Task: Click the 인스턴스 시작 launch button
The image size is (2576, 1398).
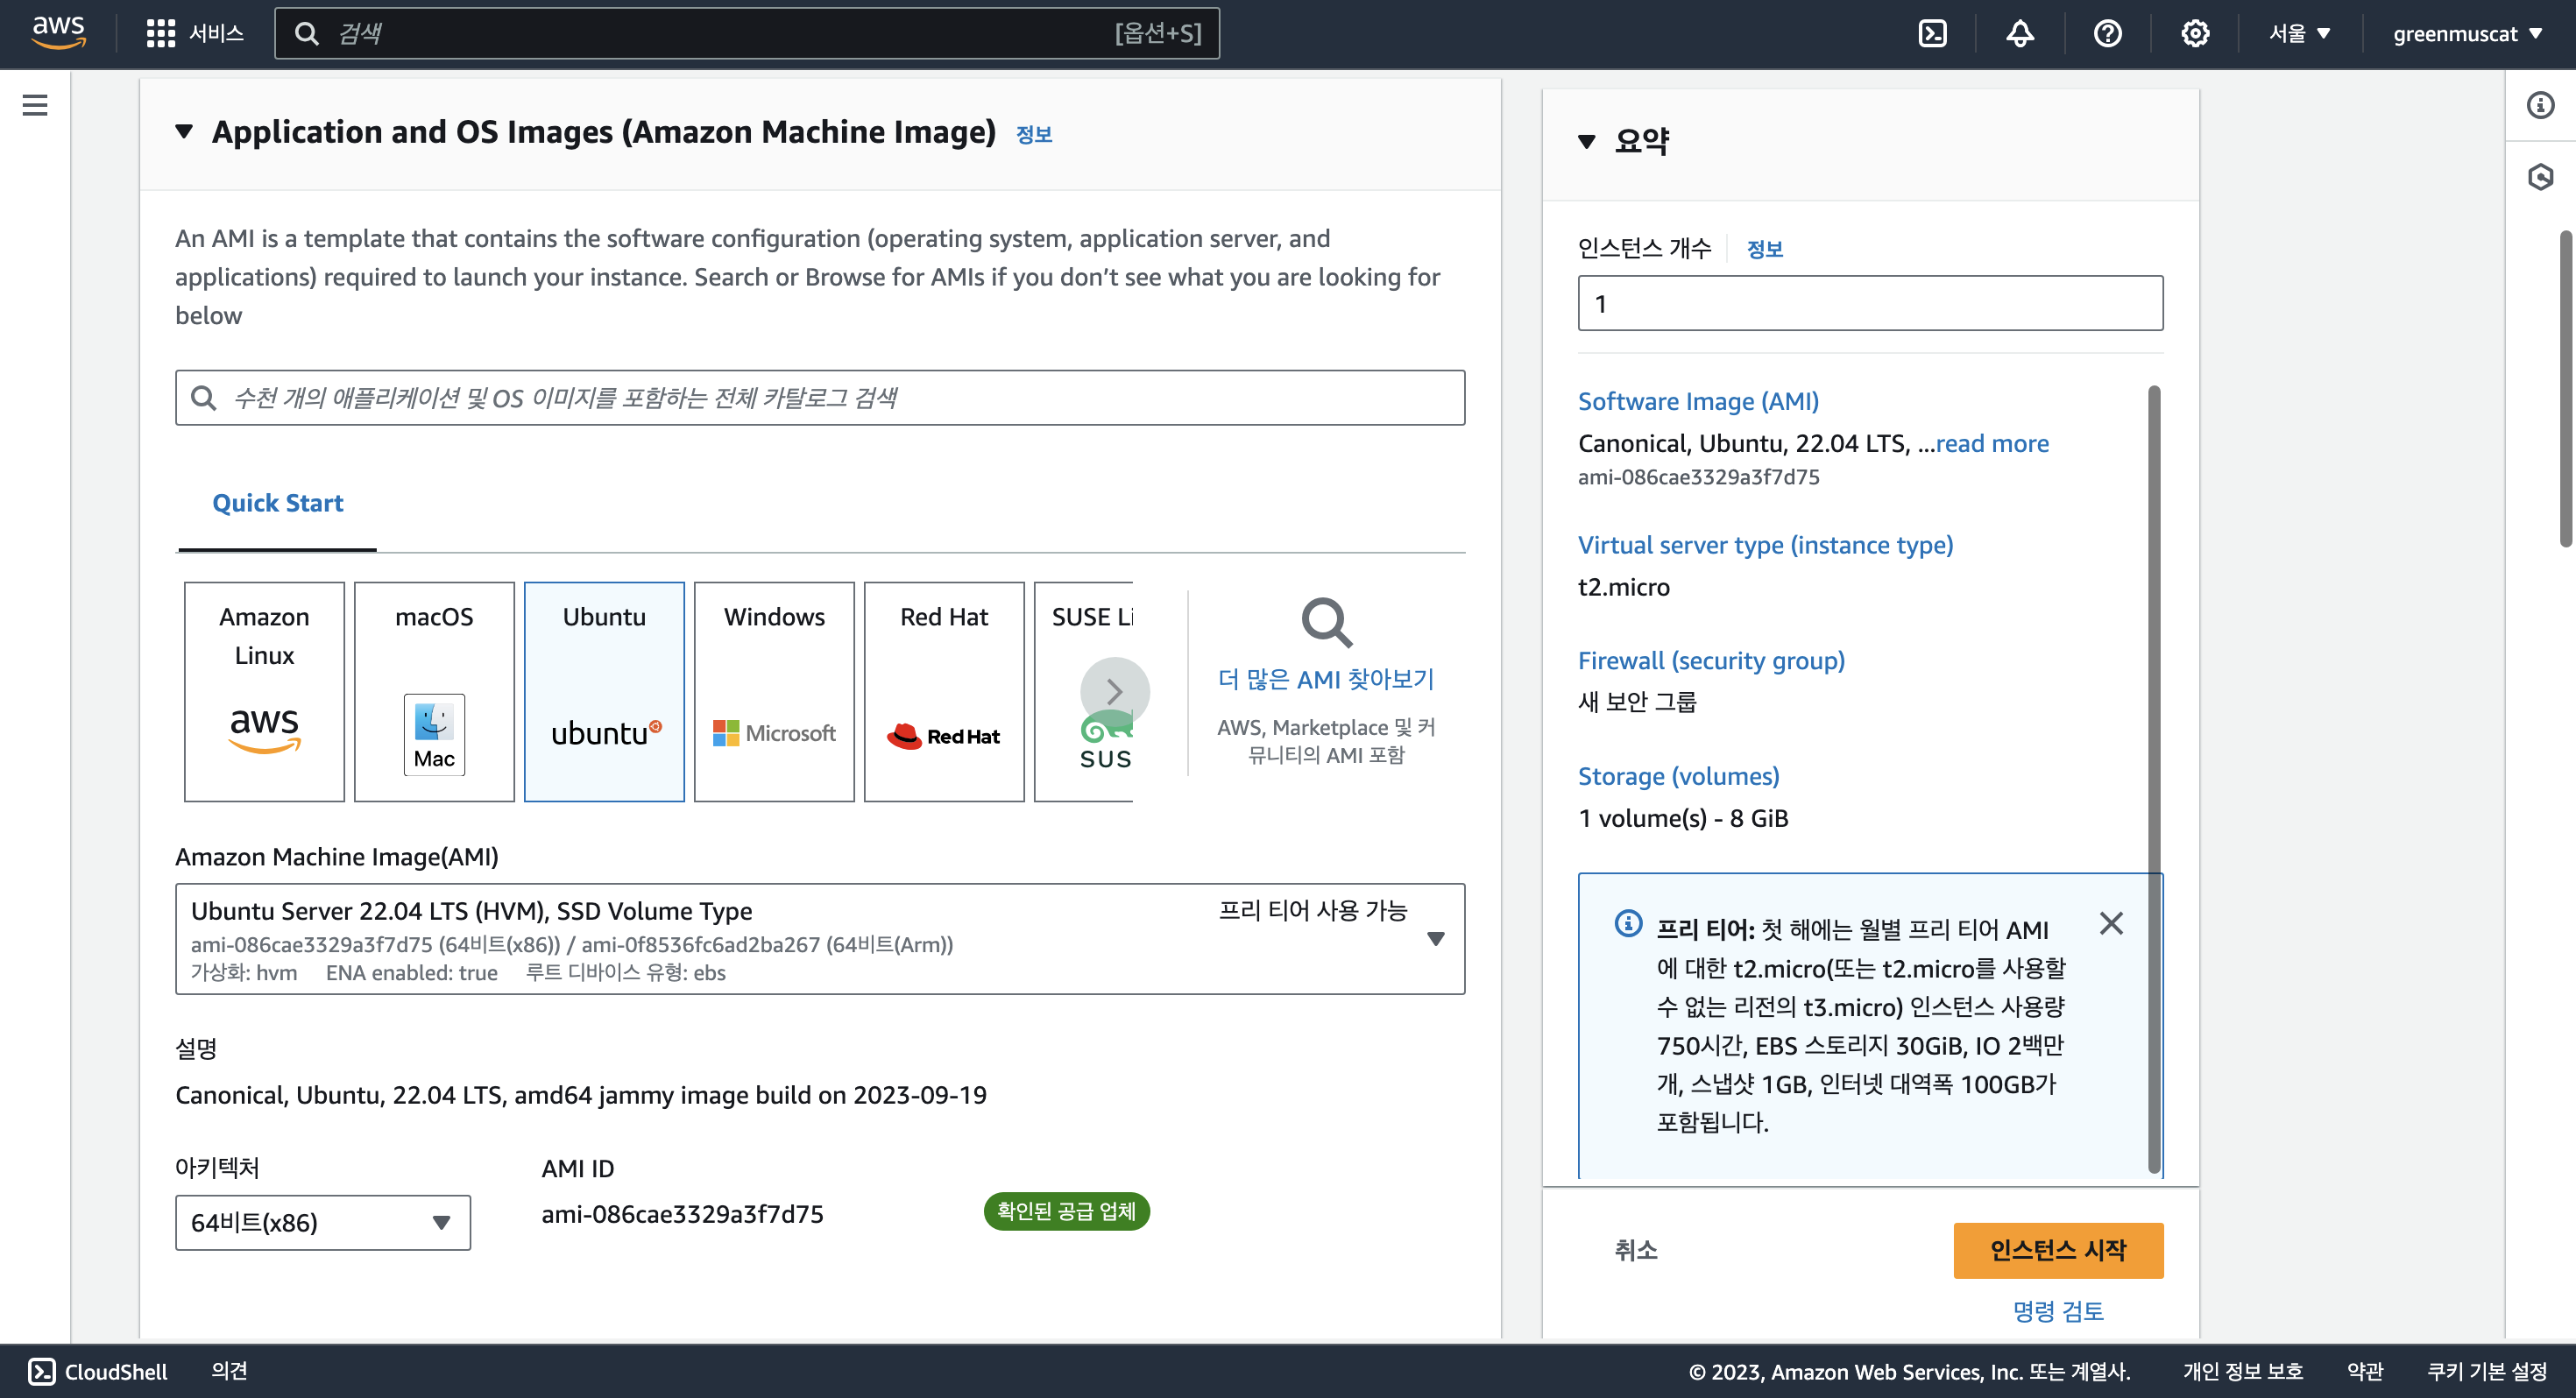Action: pos(2058,1250)
